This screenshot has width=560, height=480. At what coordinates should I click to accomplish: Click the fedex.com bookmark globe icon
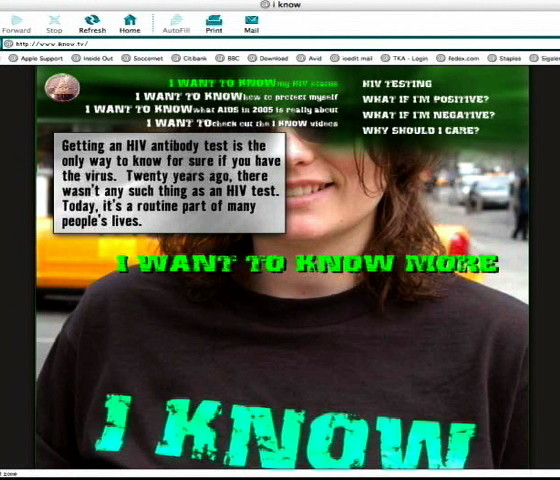point(441,58)
